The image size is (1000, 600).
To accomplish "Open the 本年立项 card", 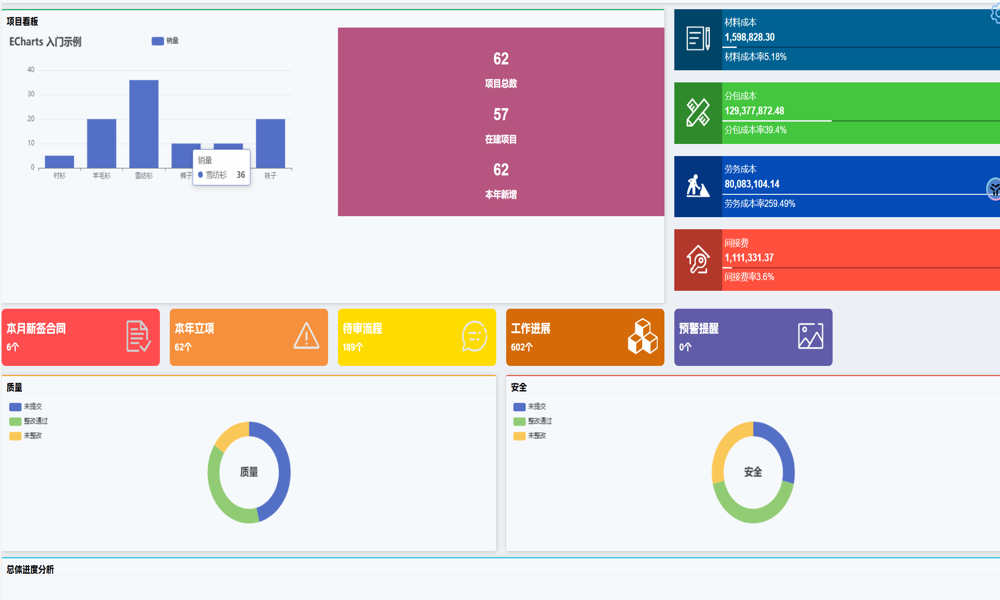I will tap(249, 337).
